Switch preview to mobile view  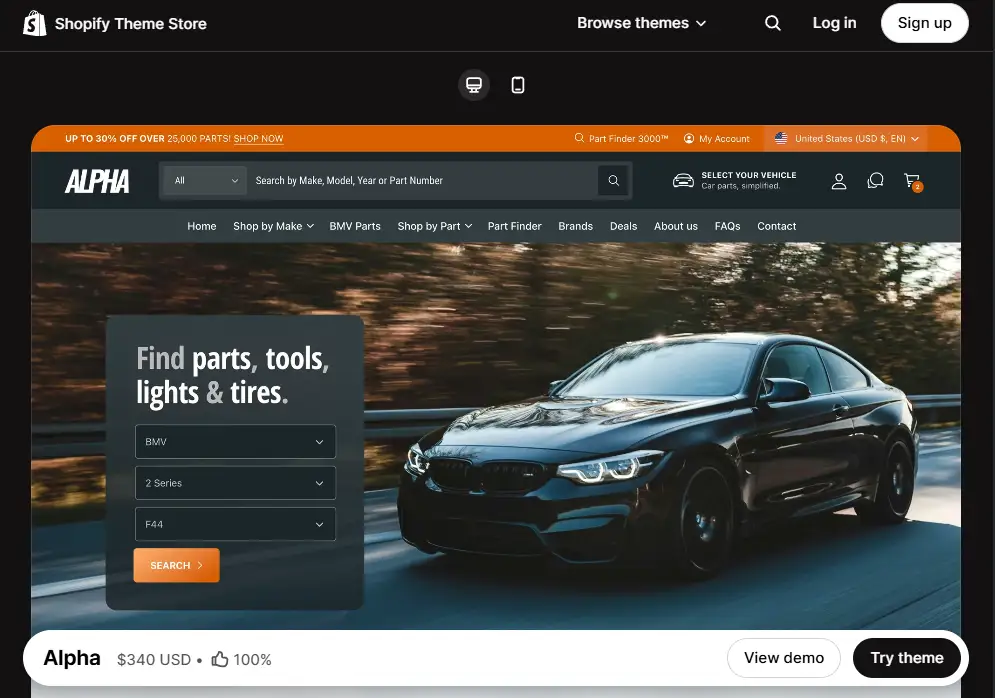(x=517, y=85)
